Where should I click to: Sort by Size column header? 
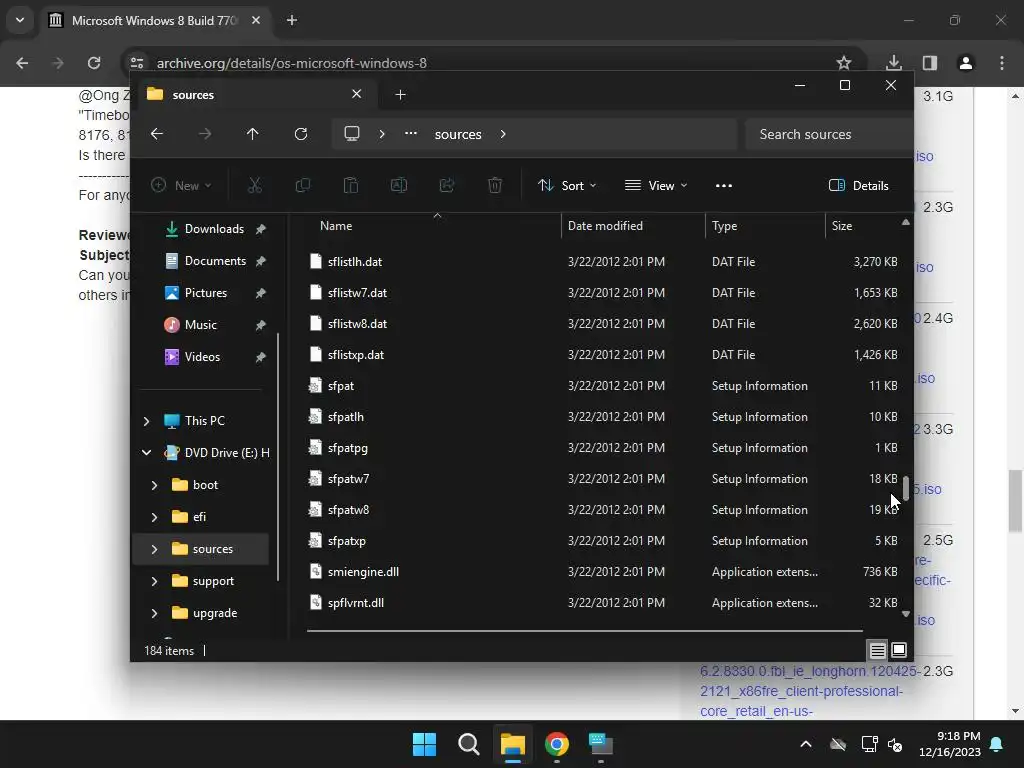point(863,226)
